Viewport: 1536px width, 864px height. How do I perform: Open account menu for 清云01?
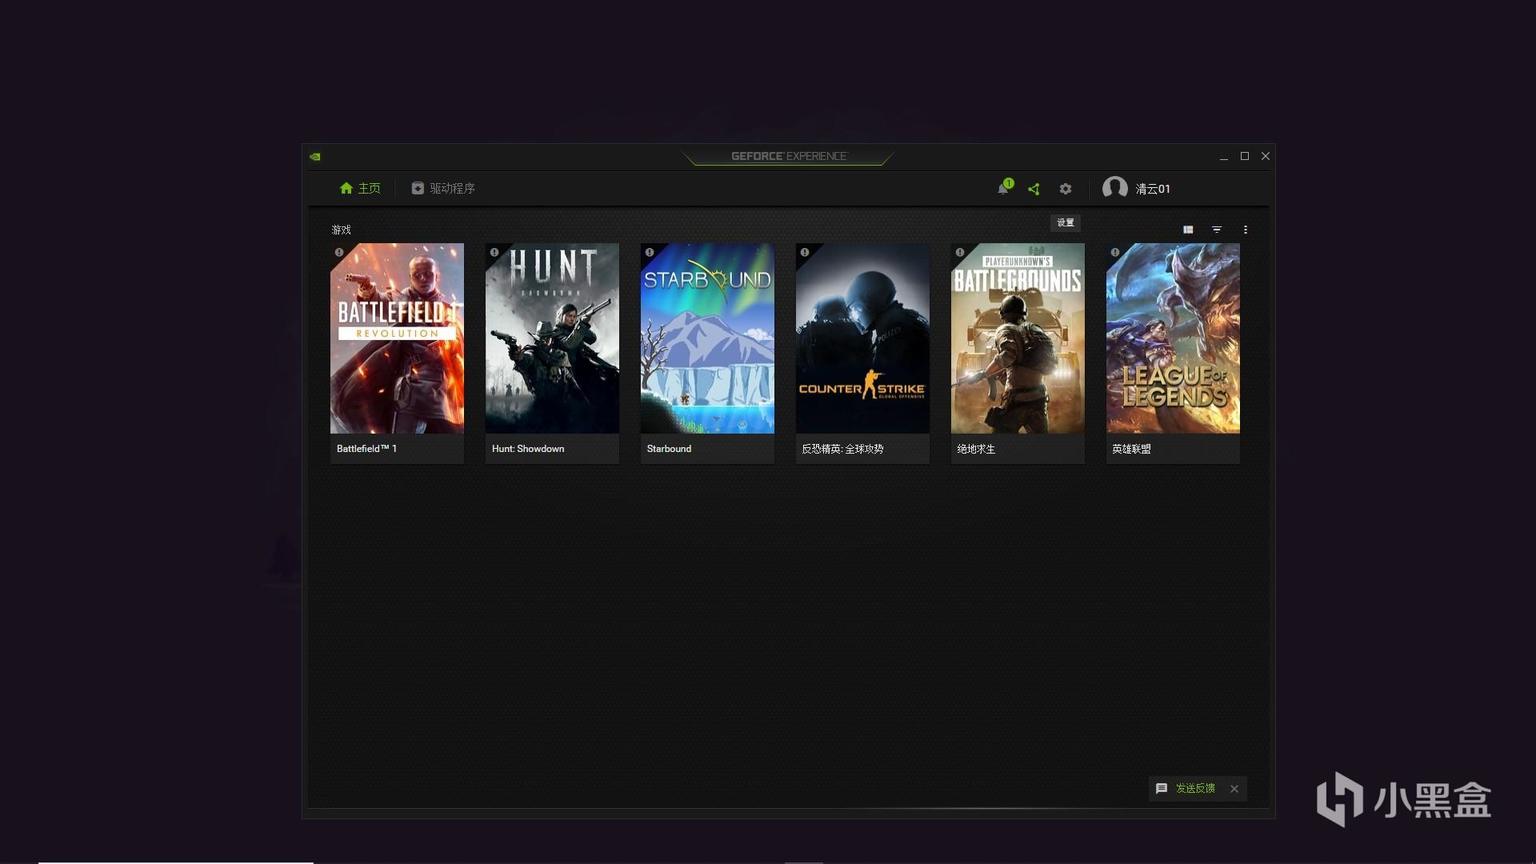tap(1152, 189)
